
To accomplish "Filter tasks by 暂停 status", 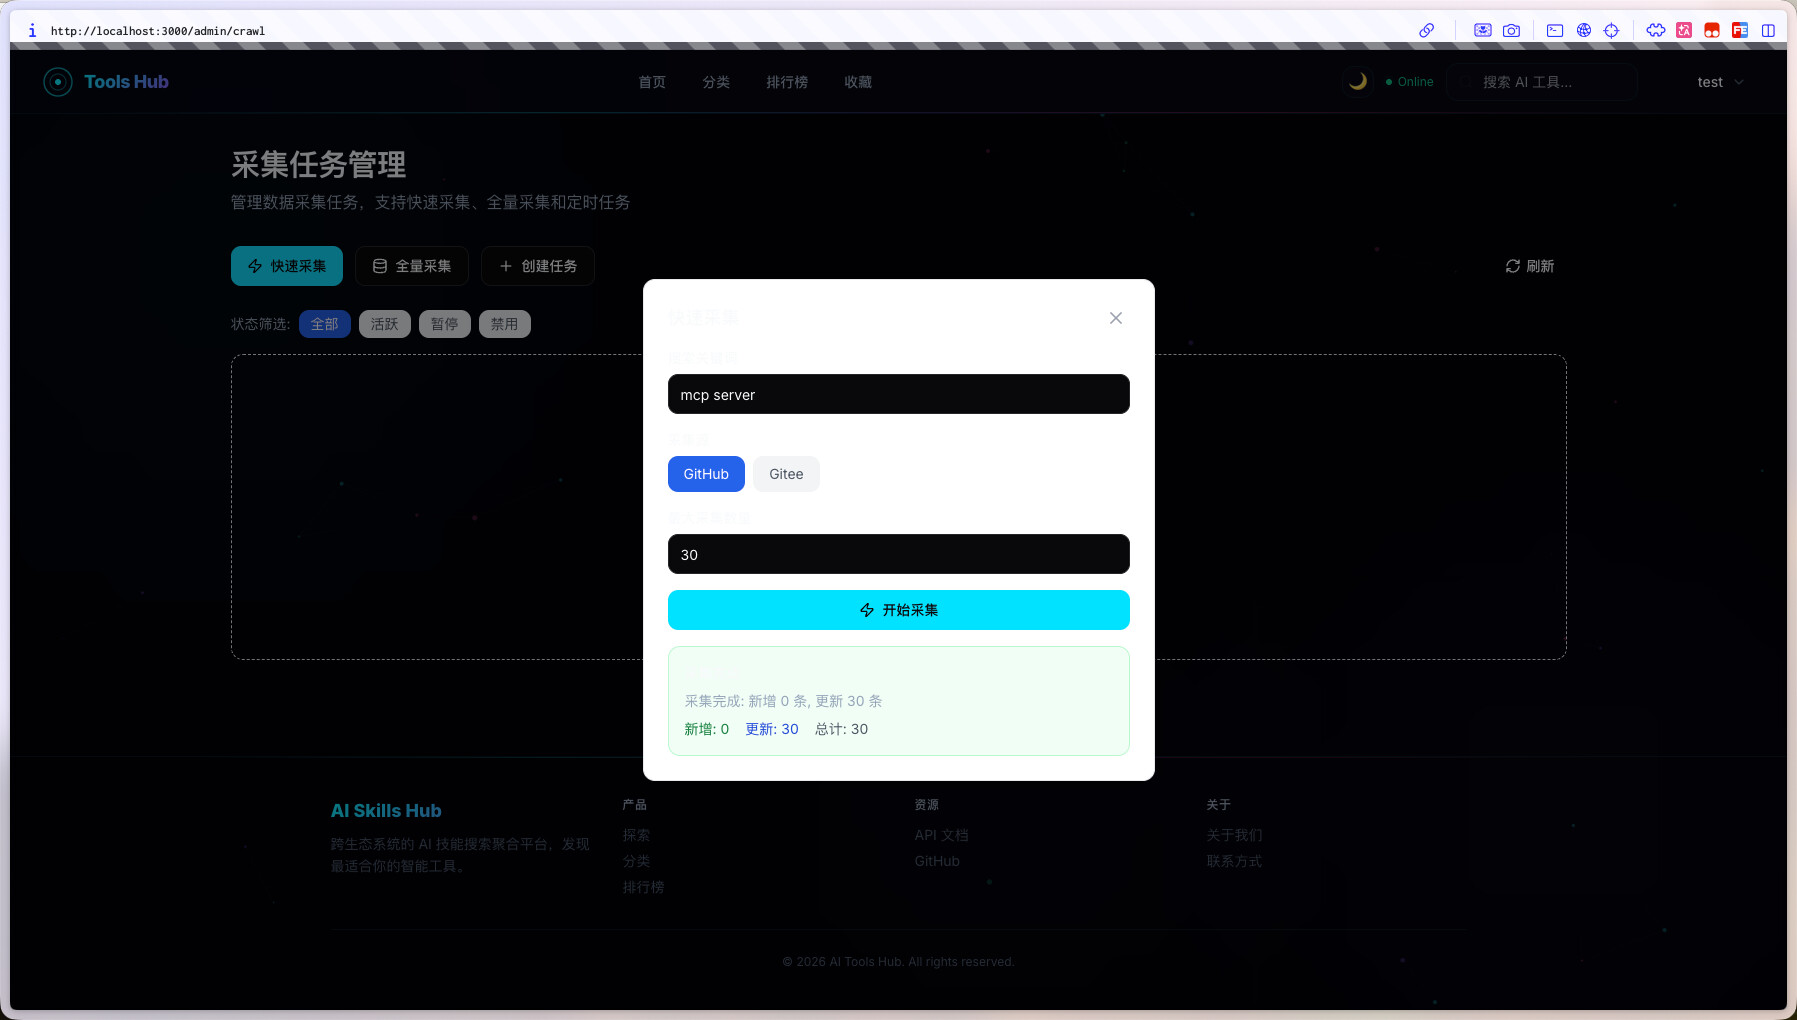I will click(x=444, y=324).
